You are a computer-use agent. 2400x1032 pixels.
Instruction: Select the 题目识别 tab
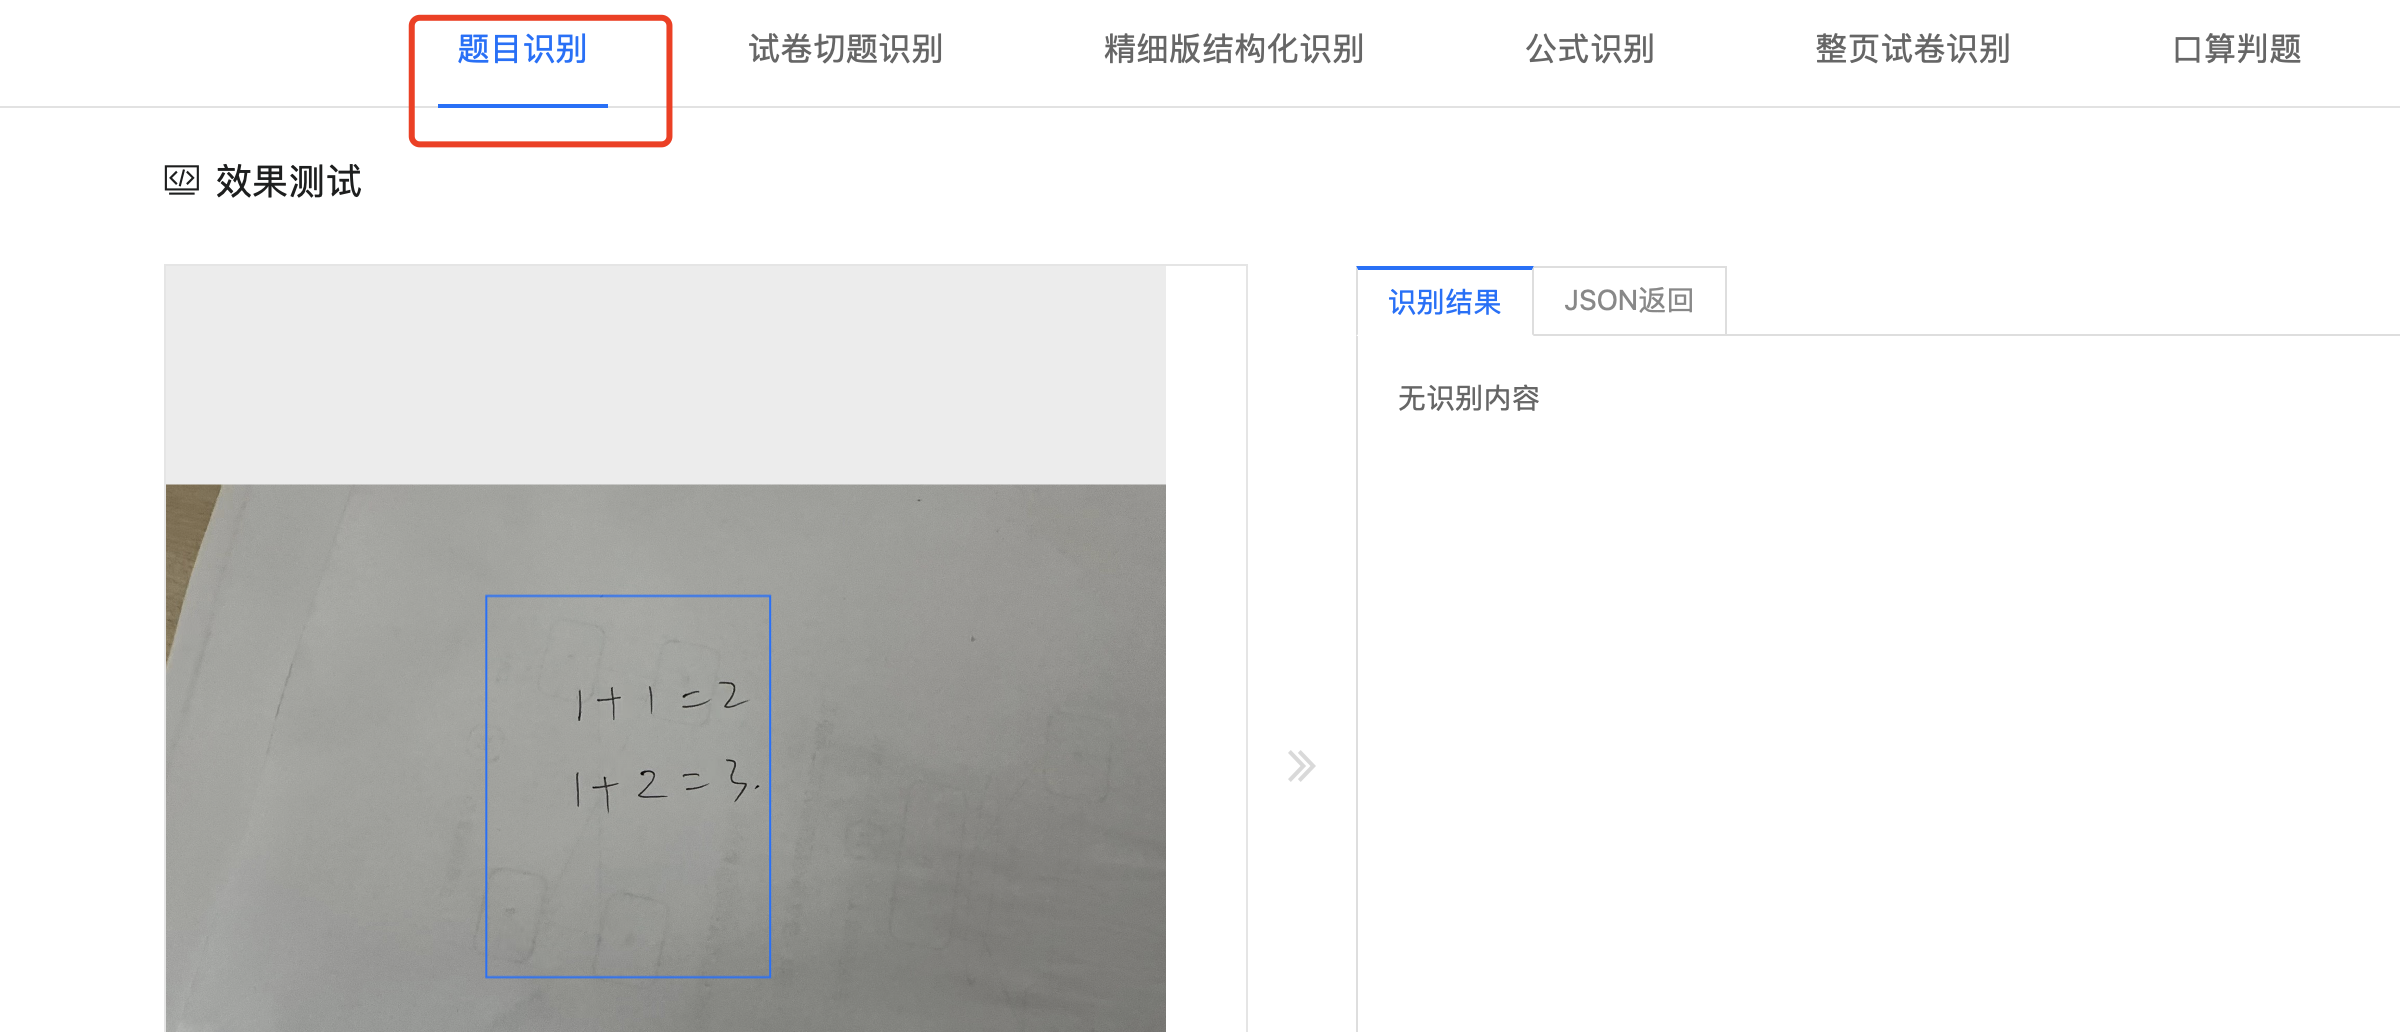click(522, 49)
